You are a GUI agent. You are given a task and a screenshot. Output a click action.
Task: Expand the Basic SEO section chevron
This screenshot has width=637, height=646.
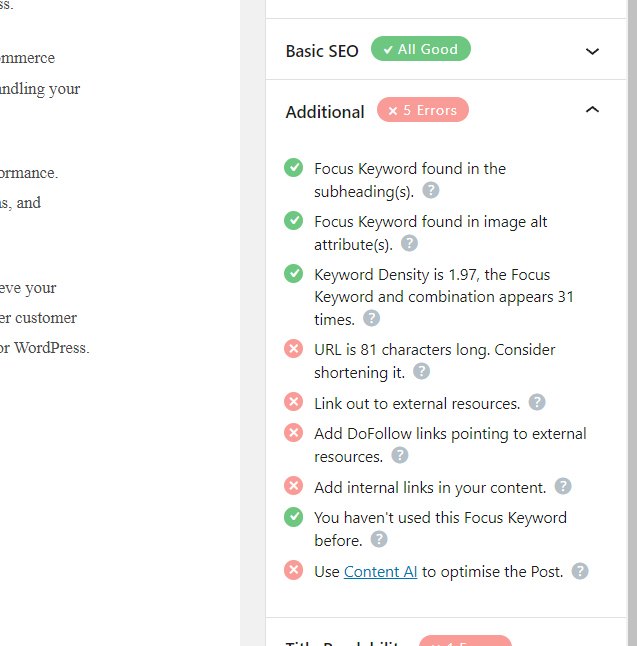click(593, 51)
